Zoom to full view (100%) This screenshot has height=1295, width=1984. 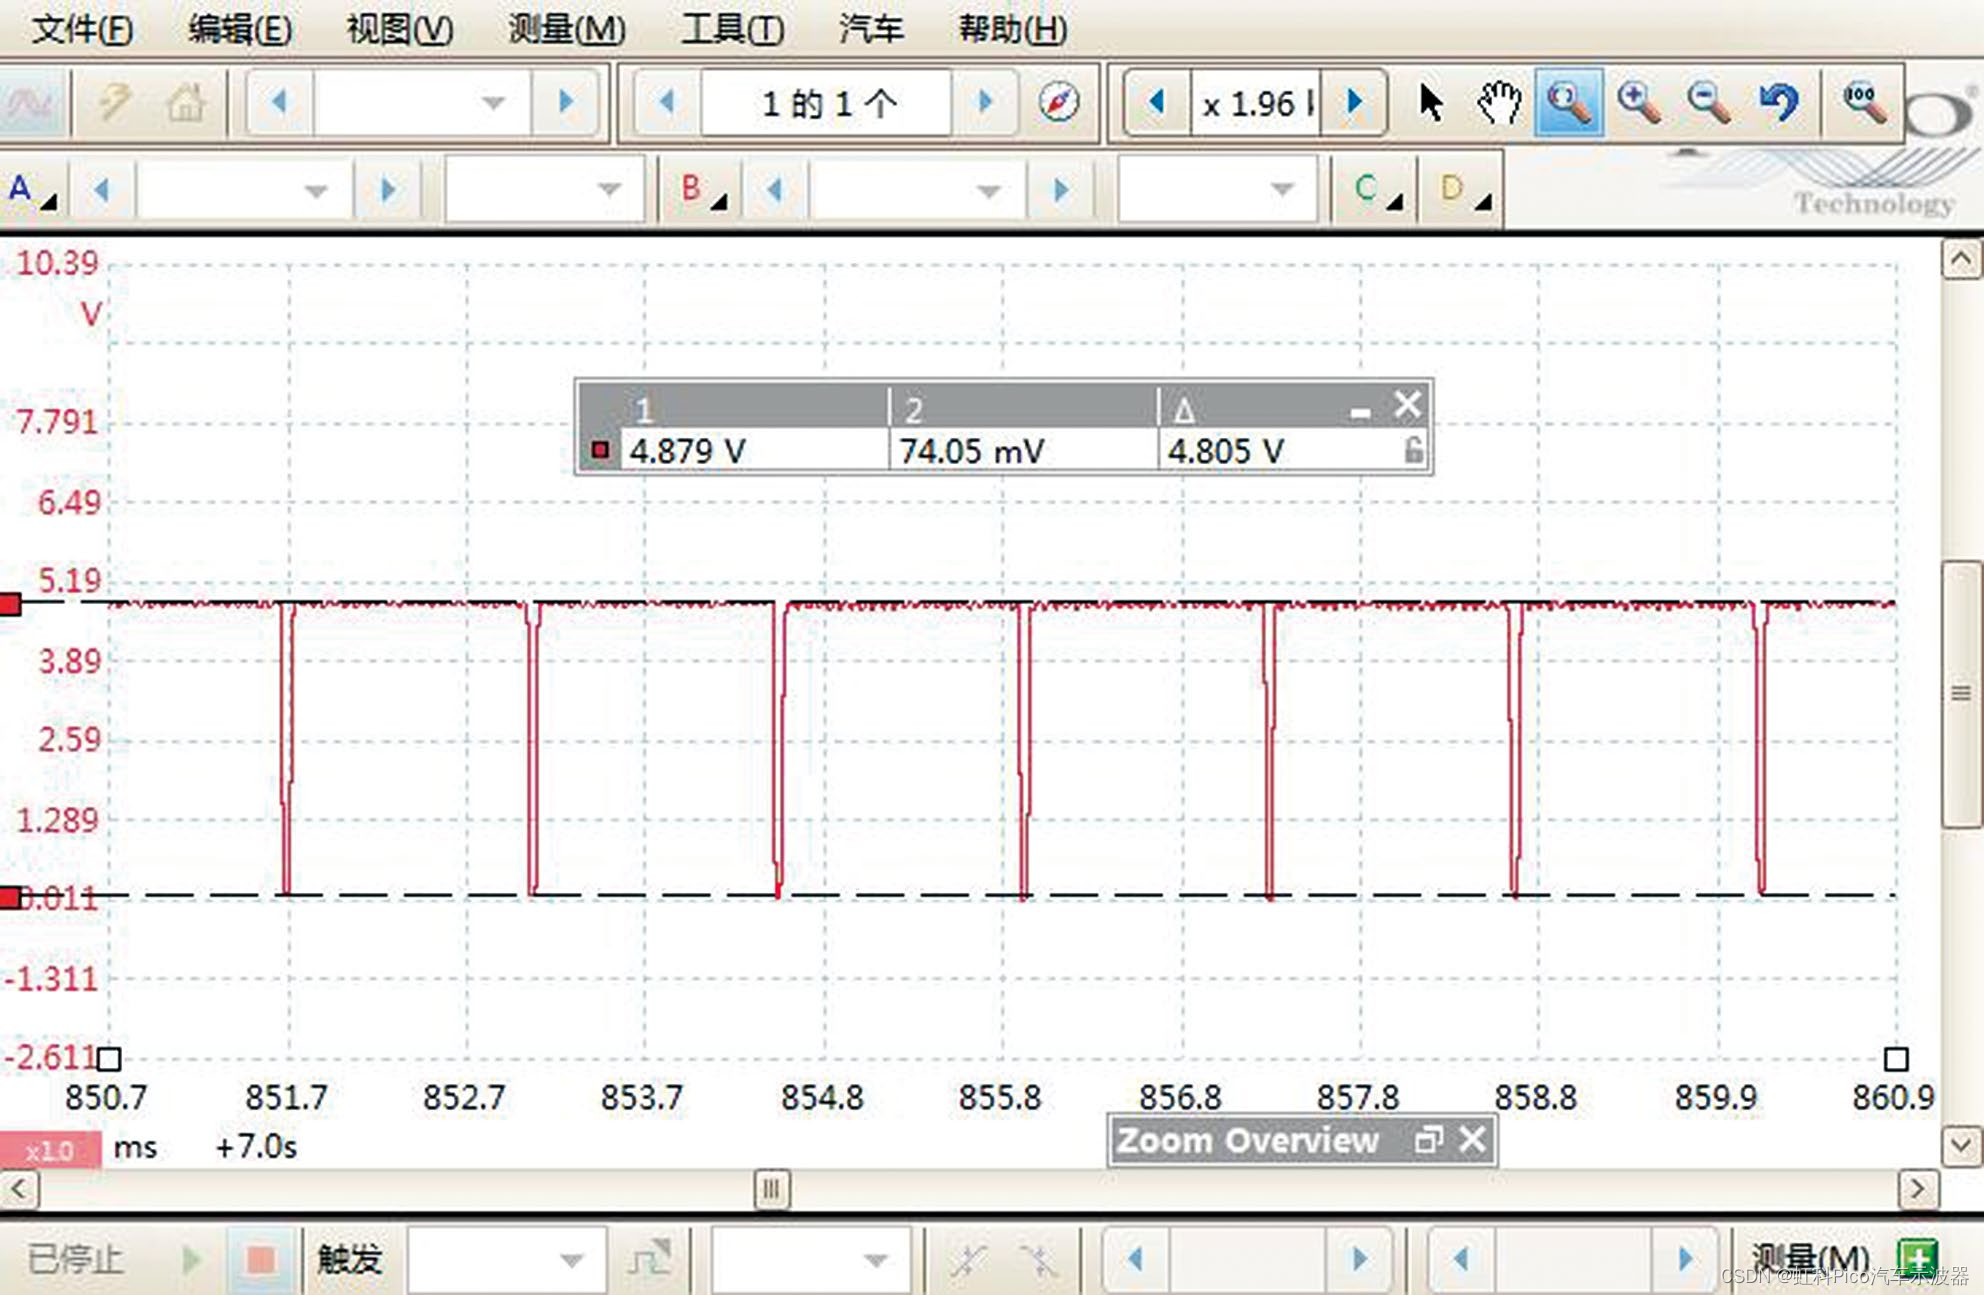tap(1863, 102)
